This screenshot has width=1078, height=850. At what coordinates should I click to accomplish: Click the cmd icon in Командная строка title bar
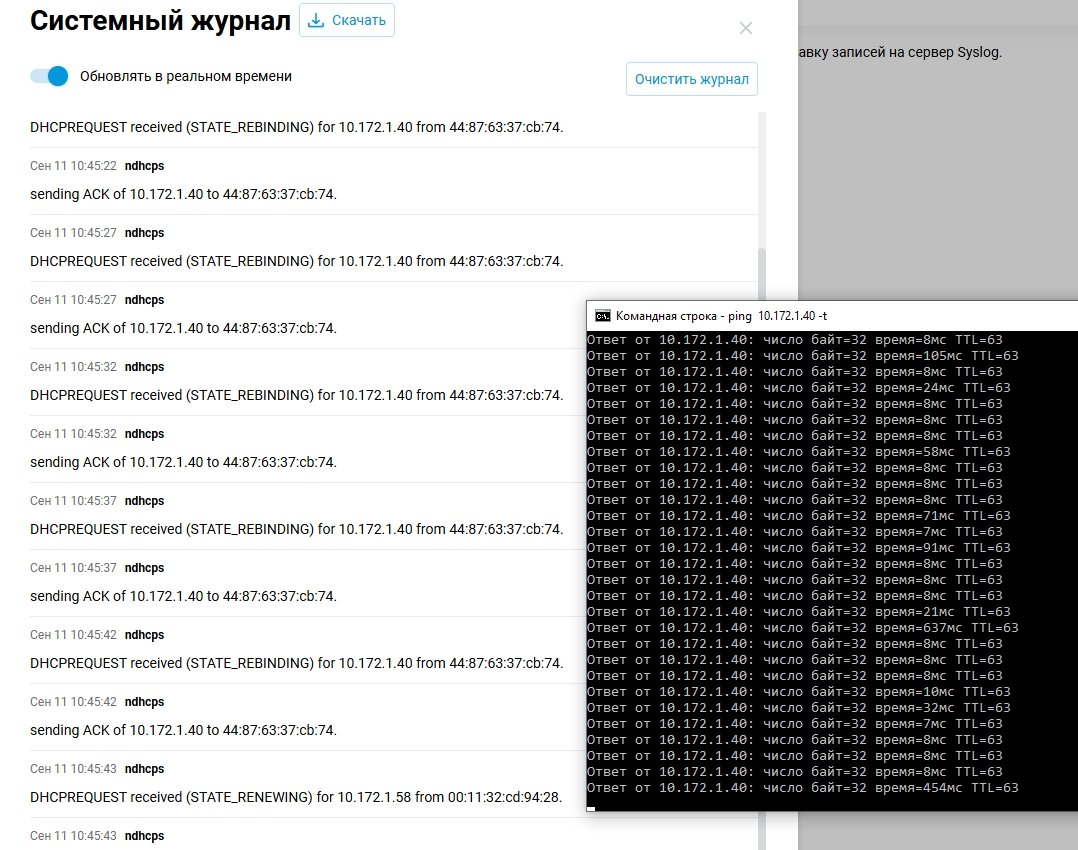point(603,316)
